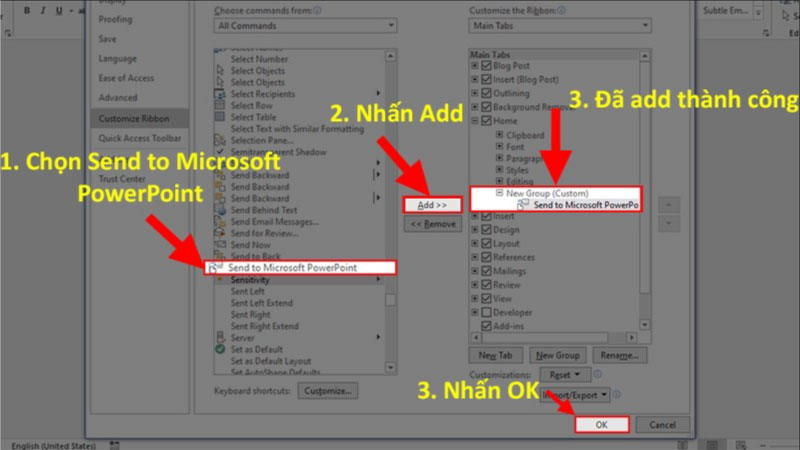The width and height of the screenshot is (800, 450).
Task: Click the Select Row icon
Action: click(220, 106)
